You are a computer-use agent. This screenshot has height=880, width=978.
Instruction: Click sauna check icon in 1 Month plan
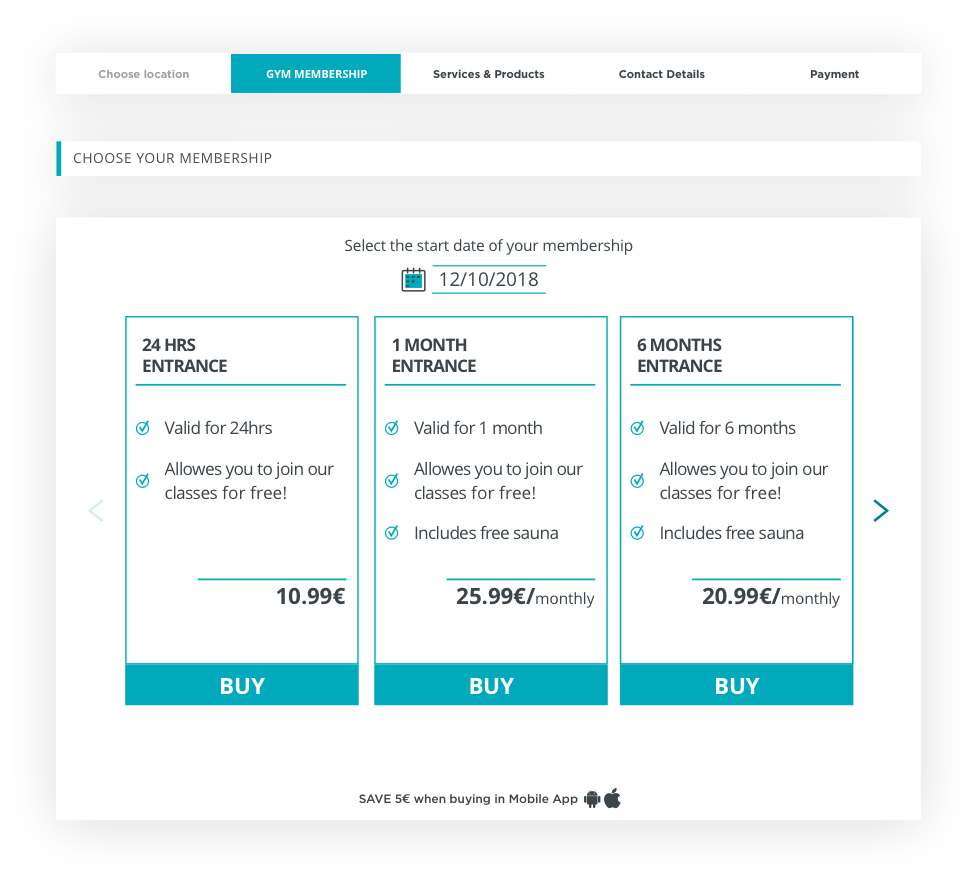(x=392, y=533)
